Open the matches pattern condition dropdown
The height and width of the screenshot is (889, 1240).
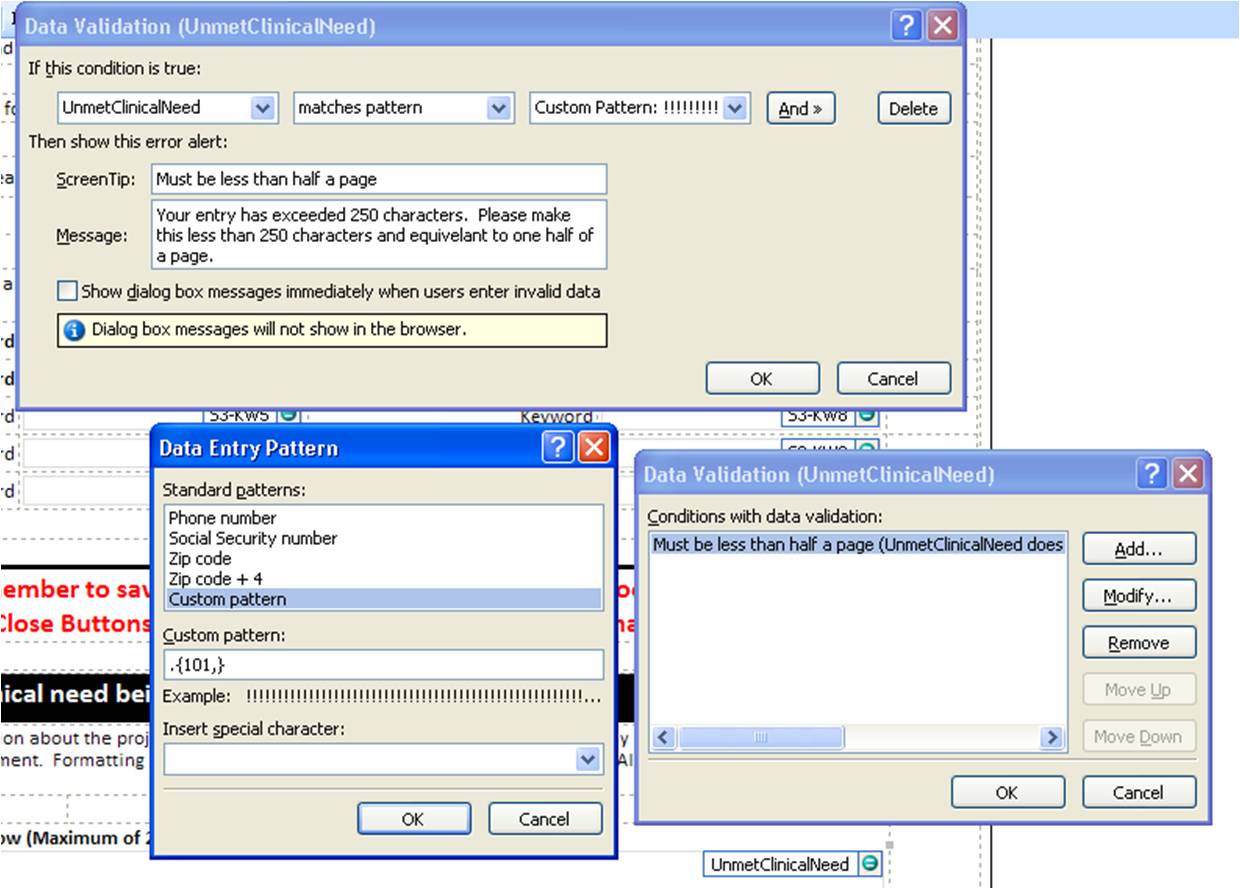point(498,108)
